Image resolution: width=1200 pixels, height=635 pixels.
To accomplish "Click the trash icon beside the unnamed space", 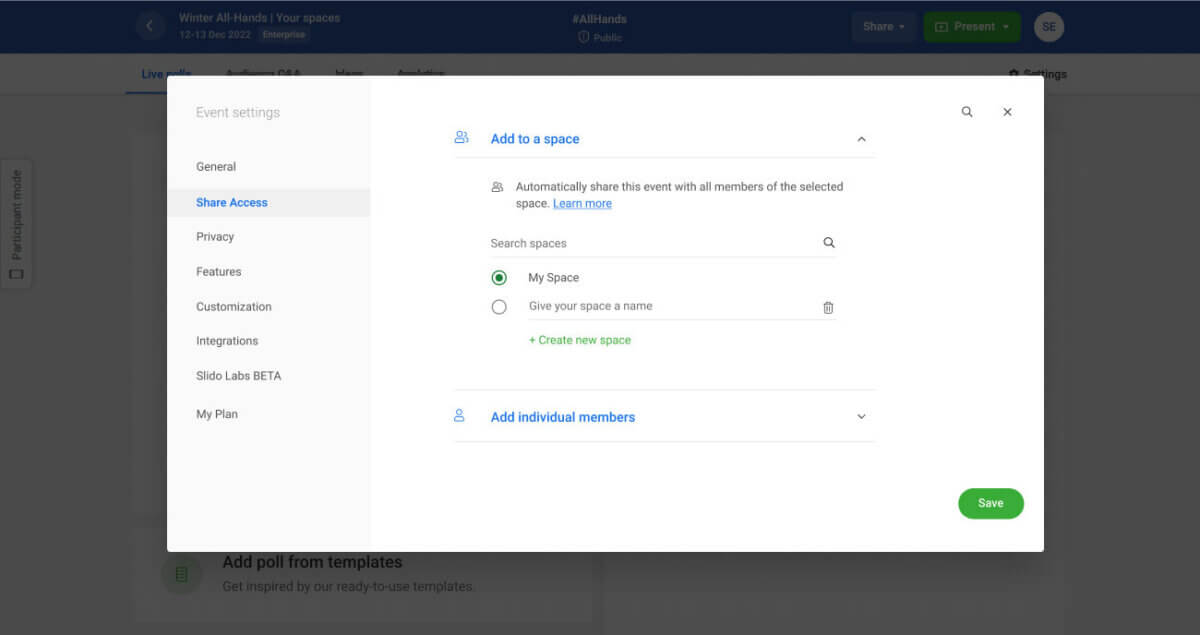I will pos(828,307).
